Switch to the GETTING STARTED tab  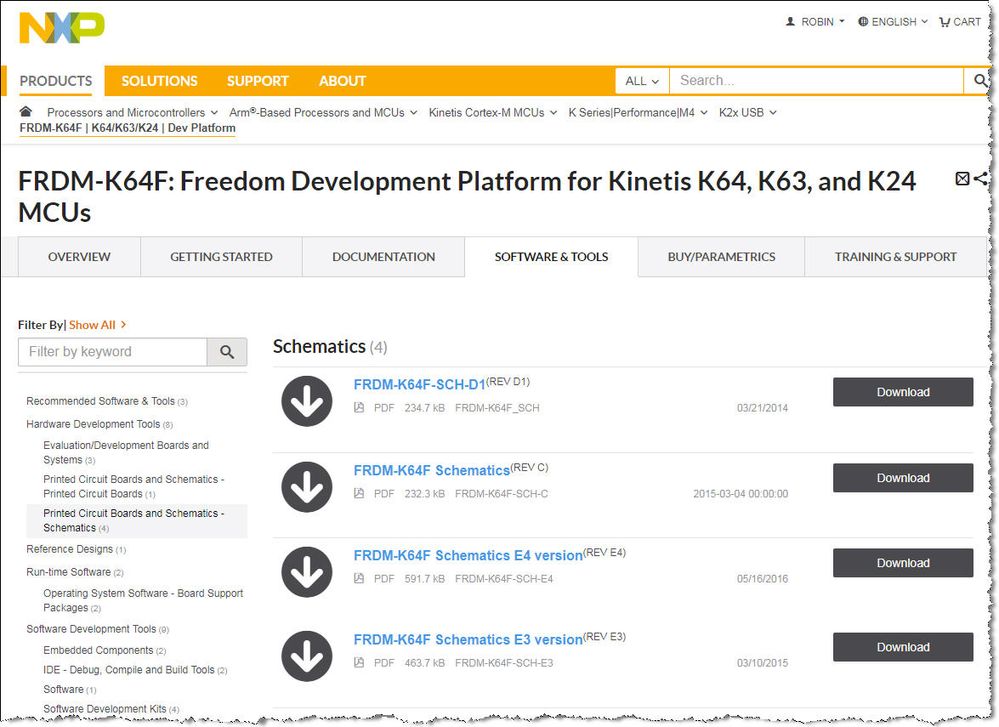click(221, 257)
